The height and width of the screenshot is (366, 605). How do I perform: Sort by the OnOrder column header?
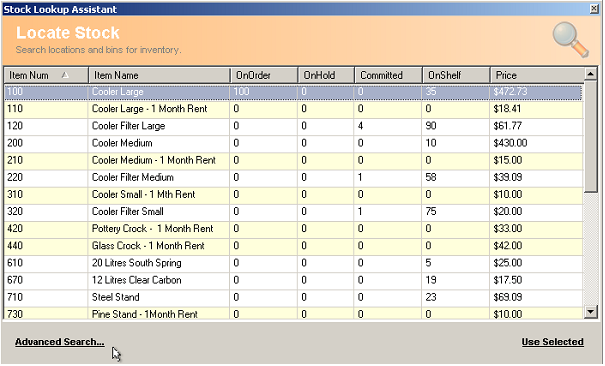pos(264,75)
